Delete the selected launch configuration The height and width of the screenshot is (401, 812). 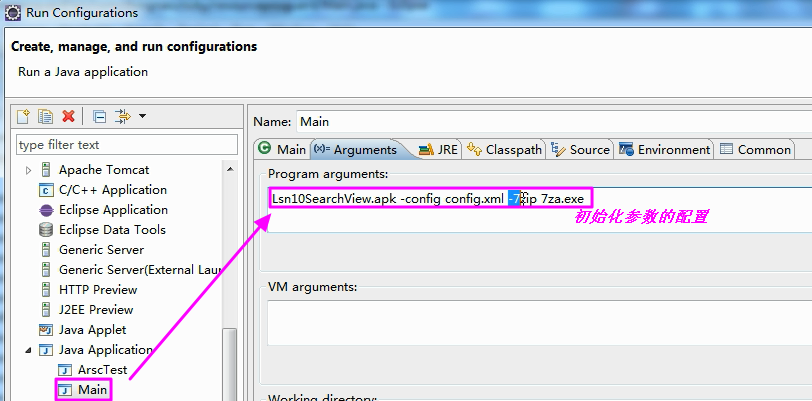click(x=68, y=116)
